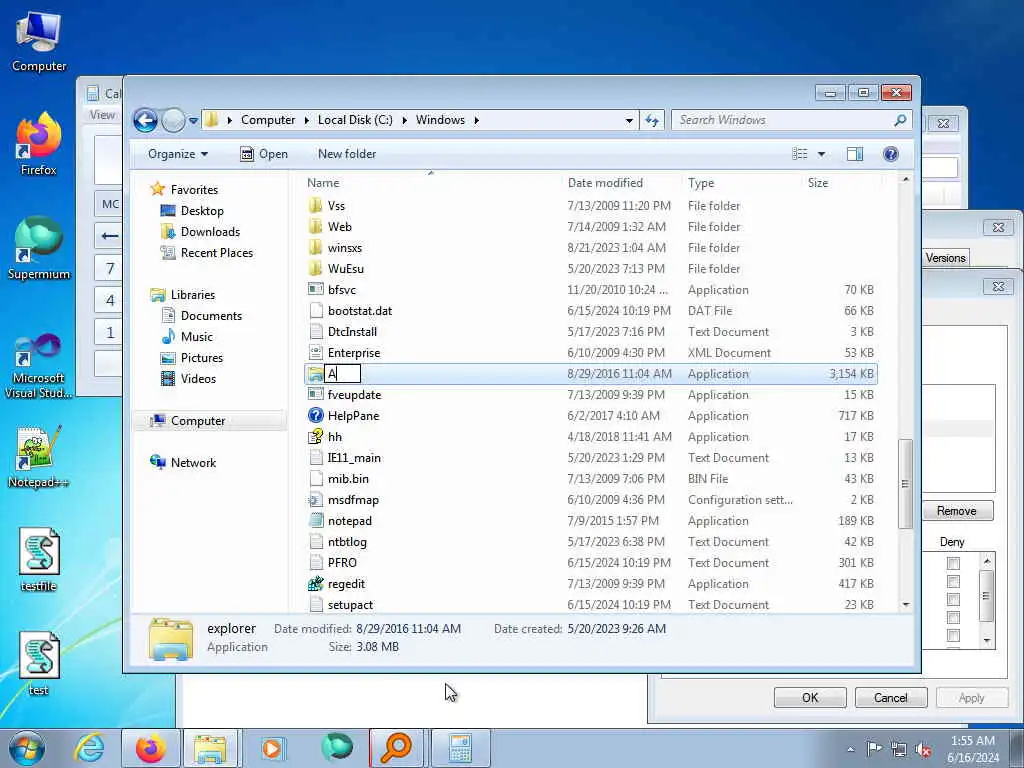This screenshot has width=1024, height=768.
Task: Sort by Size column header
Action: 818,184
